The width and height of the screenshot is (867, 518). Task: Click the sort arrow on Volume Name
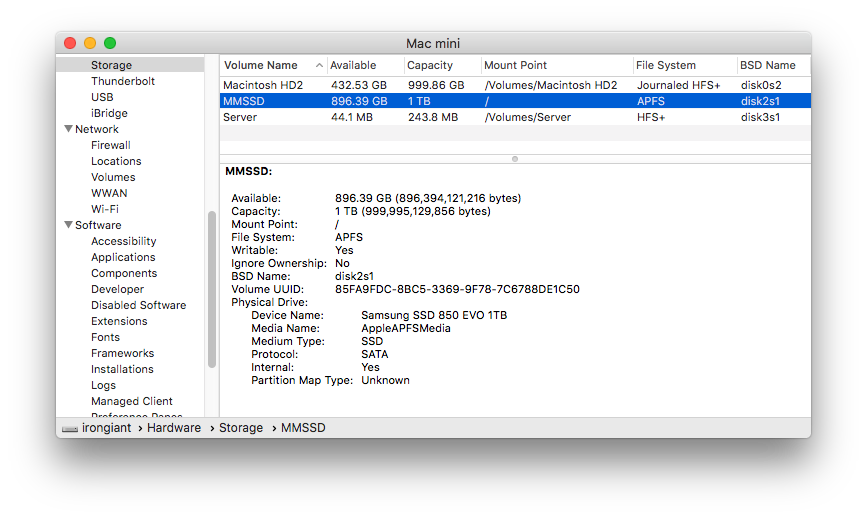[319, 65]
